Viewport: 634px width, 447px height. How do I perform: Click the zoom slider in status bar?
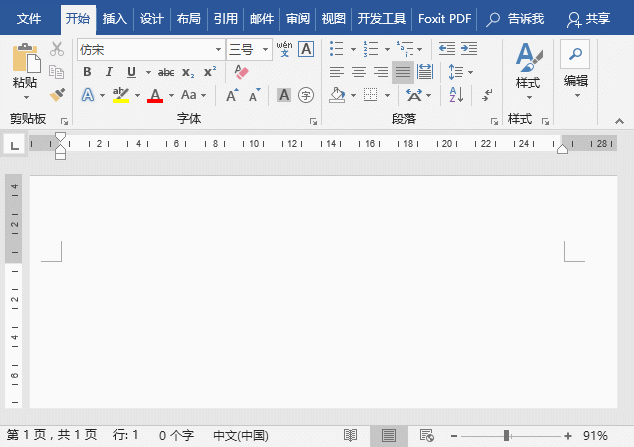click(x=507, y=436)
